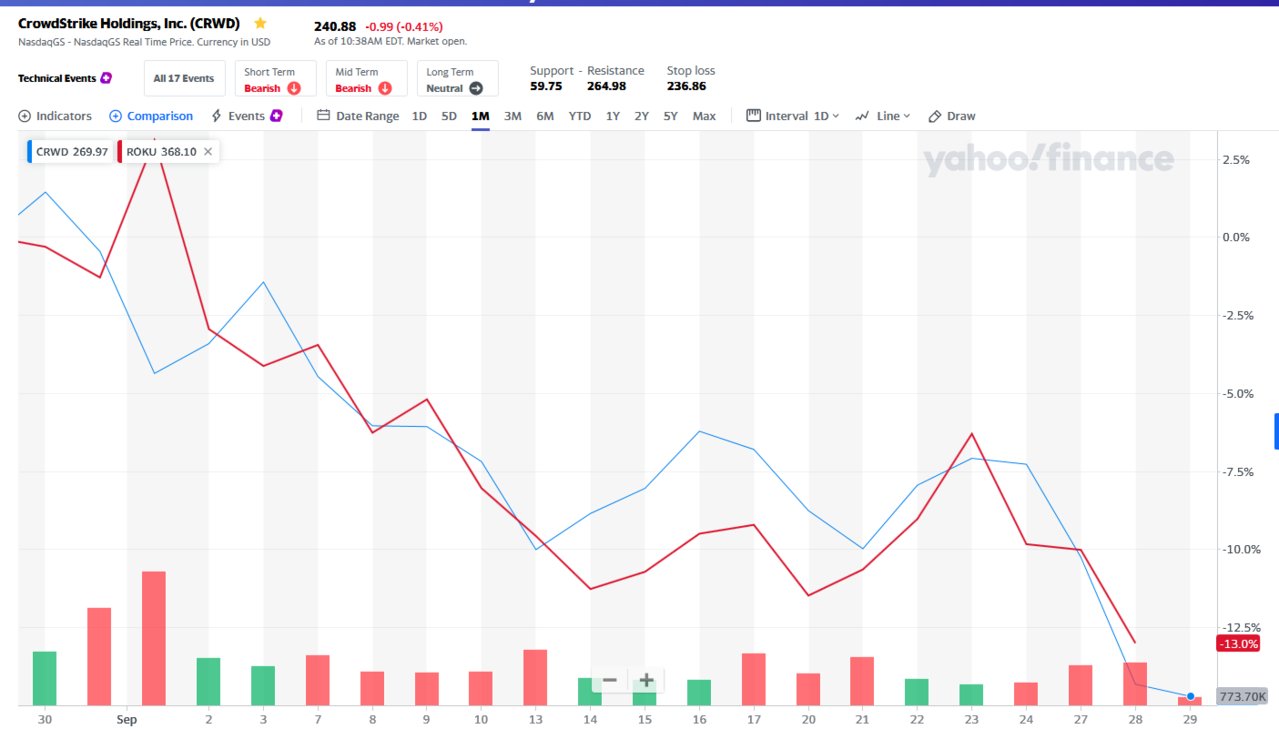Click the blue end-point marker on Sep 29
The height and width of the screenshot is (729, 1279).
[1190, 696]
